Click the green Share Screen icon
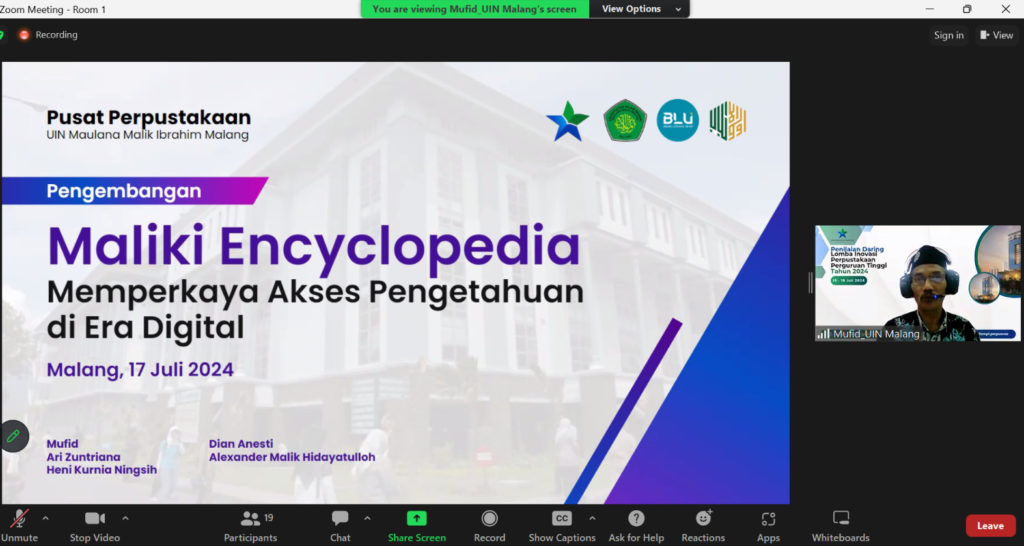The height and width of the screenshot is (546, 1024). click(x=417, y=518)
